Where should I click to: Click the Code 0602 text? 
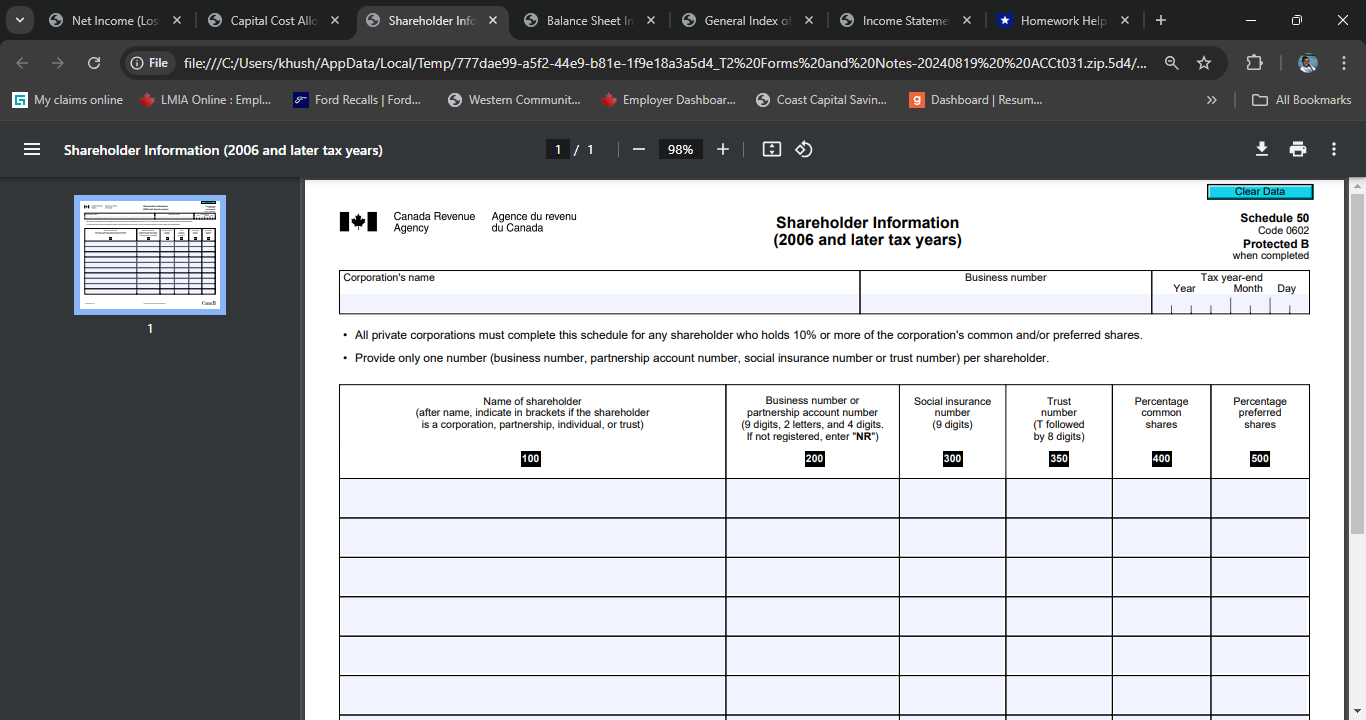(1283, 231)
